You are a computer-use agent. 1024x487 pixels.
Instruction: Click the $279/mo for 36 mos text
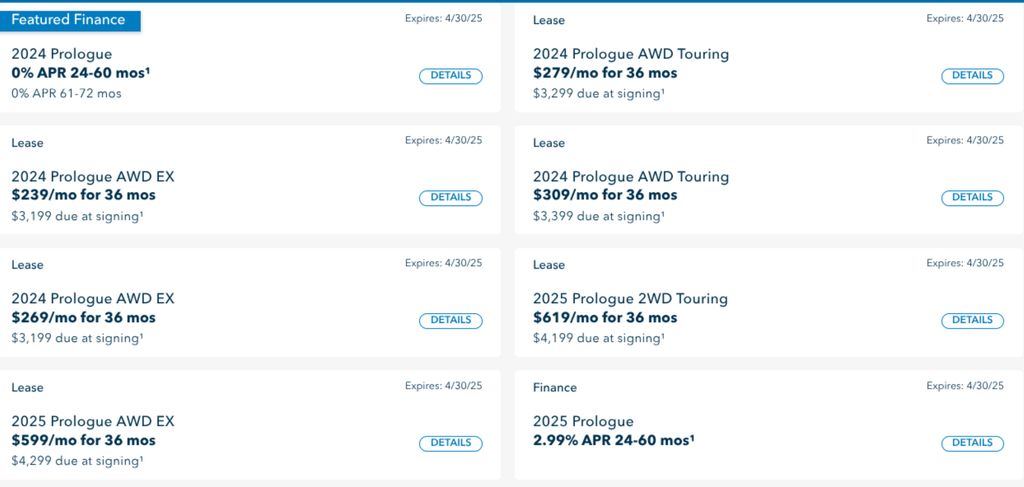pos(605,73)
